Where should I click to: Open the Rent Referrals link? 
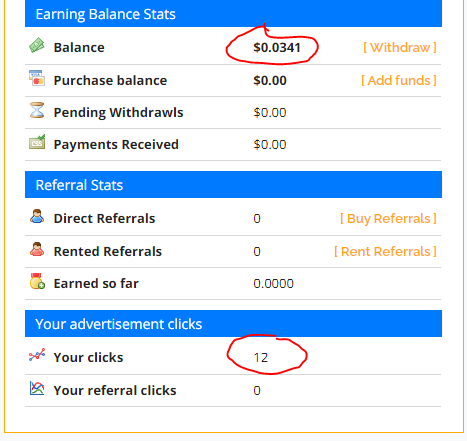click(x=385, y=251)
